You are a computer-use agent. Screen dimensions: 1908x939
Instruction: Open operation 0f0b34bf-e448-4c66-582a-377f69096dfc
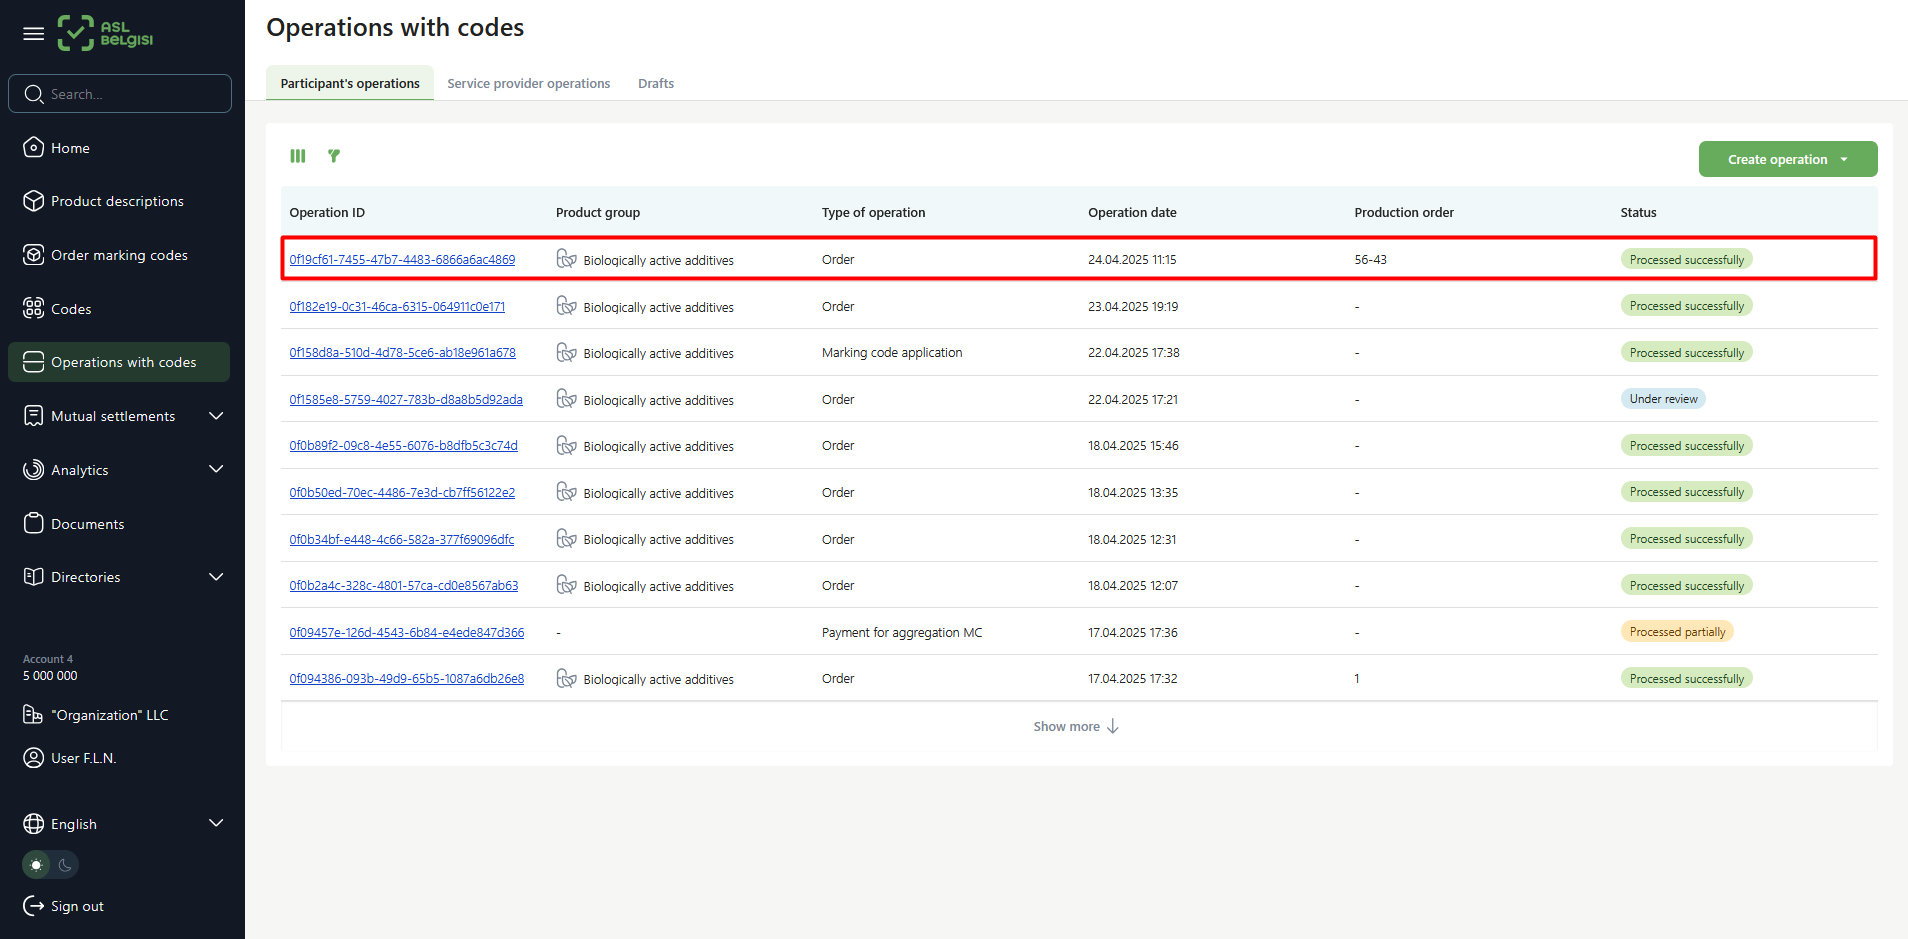click(x=401, y=539)
